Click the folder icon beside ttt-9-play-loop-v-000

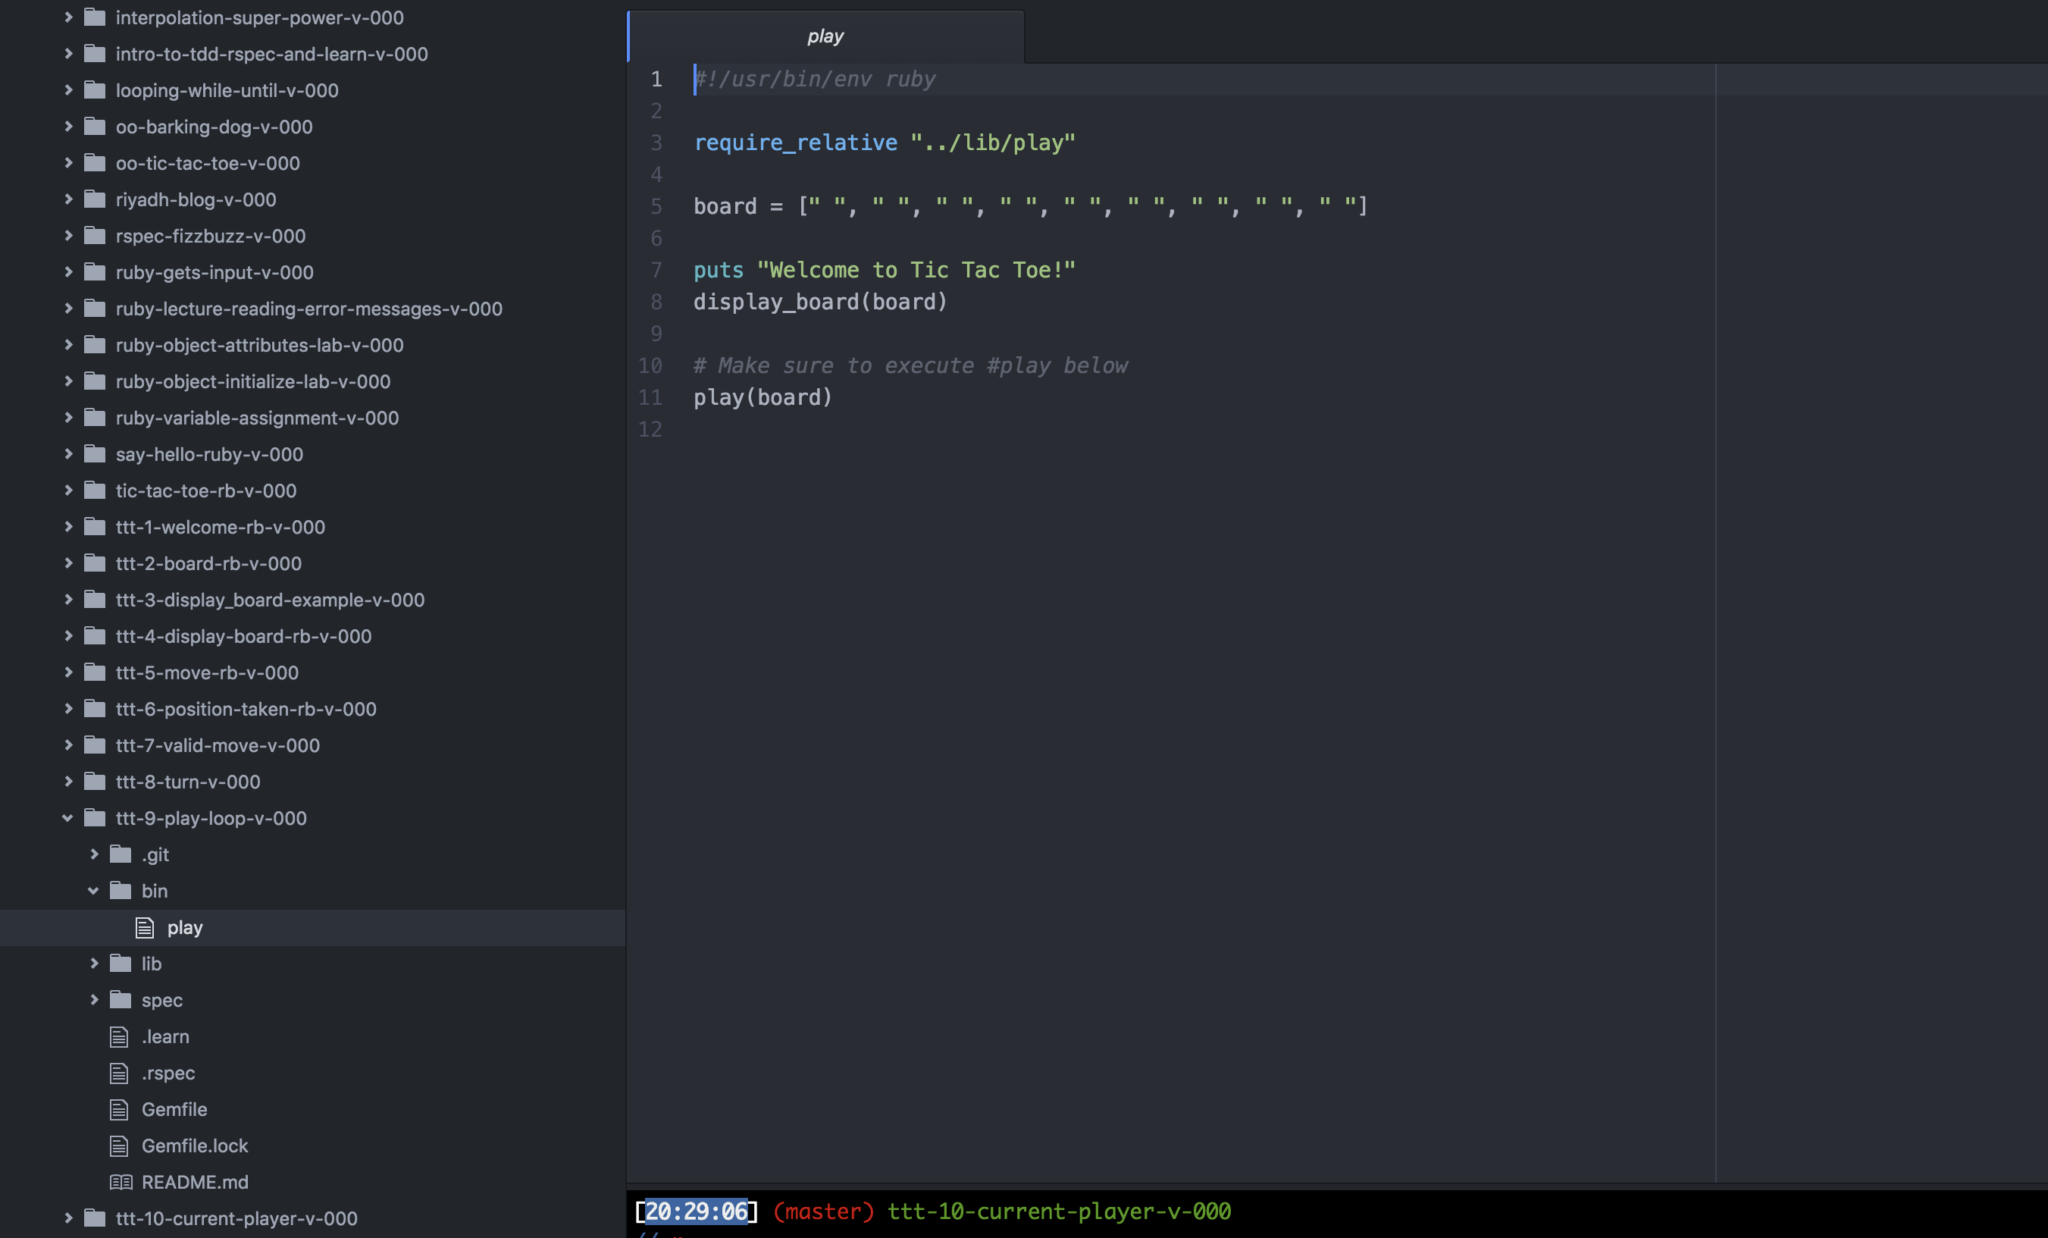95,818
